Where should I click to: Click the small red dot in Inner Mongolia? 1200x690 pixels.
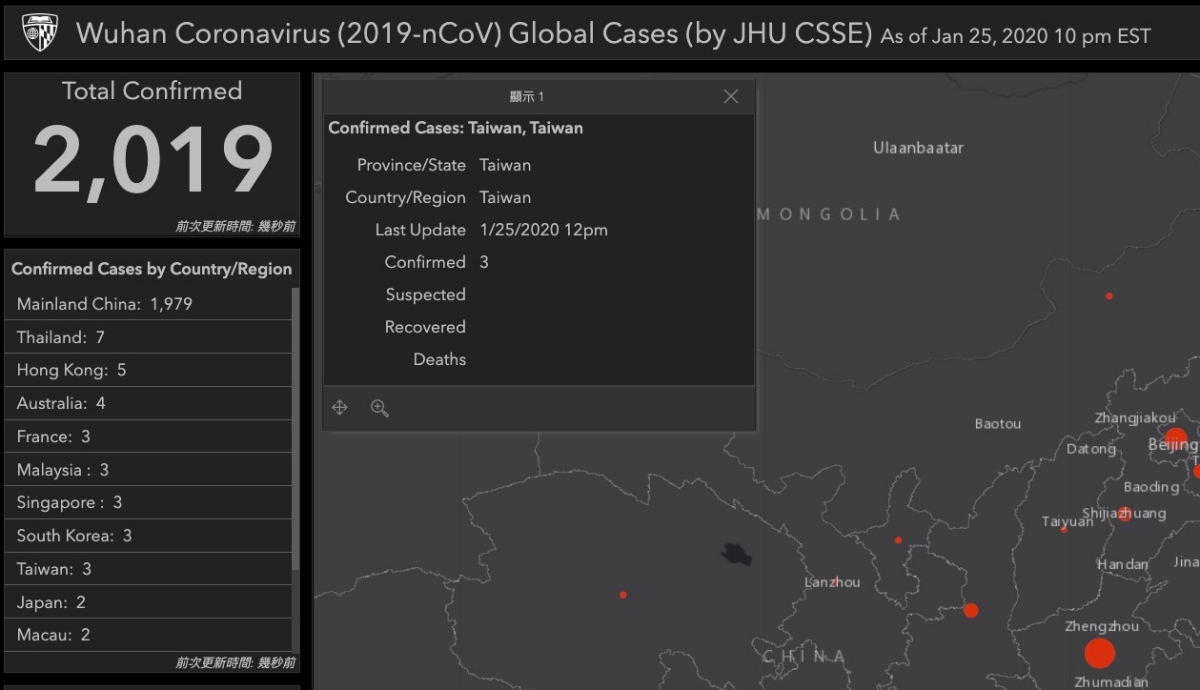[x=1109, y=296]
